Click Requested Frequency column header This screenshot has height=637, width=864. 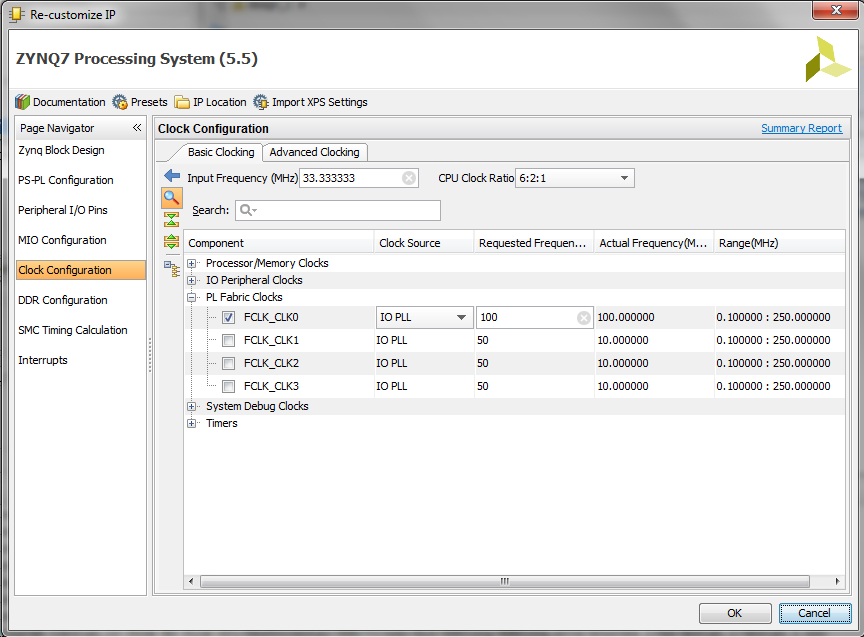pos(534,243)
